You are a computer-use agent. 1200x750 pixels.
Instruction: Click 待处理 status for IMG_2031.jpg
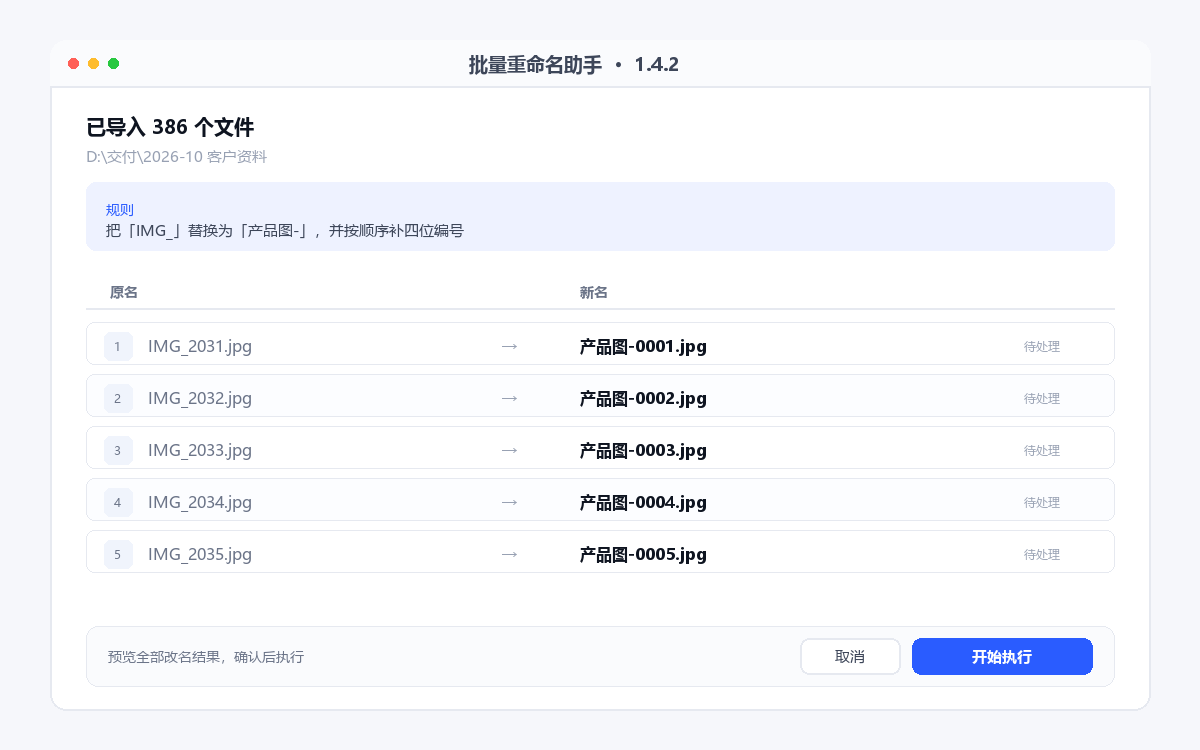pyautogui.click(x=1041, y=347)
